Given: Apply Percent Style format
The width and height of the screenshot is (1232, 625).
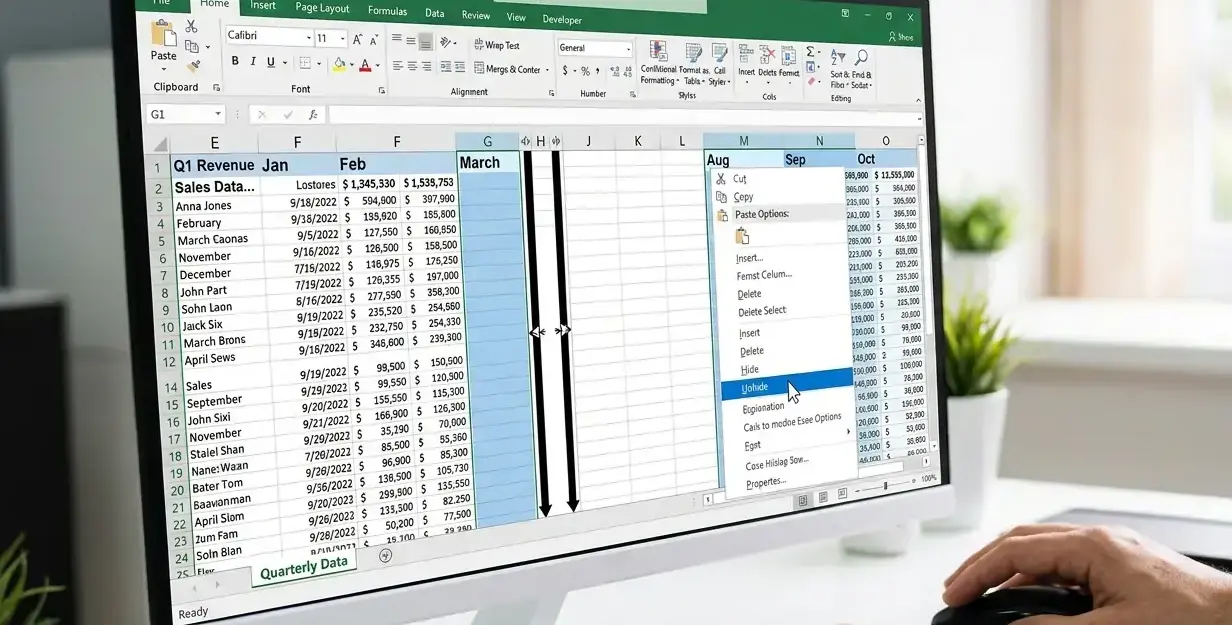Looking at the screenshot, I should [585, 71].
